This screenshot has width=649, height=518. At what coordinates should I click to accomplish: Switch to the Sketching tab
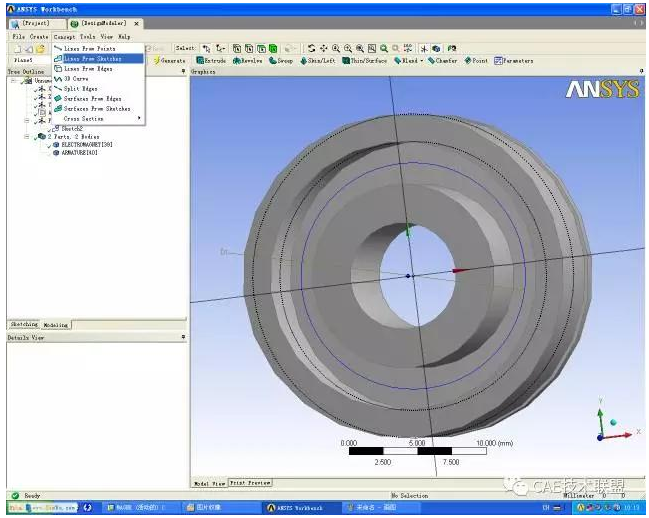tap(24, 324)
